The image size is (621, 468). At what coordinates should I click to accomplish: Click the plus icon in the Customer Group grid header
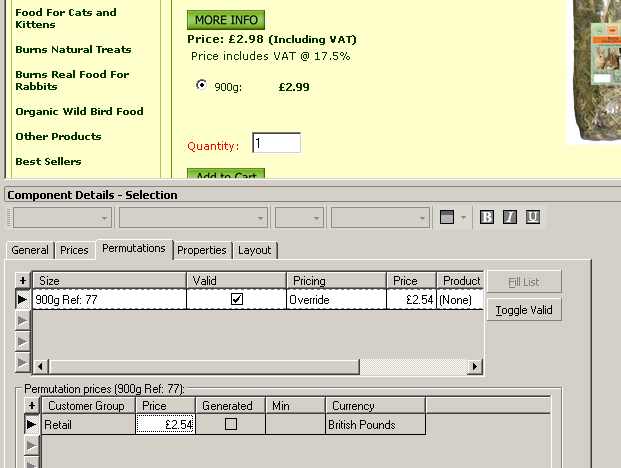pyautogui.click(x=31, y=405)
